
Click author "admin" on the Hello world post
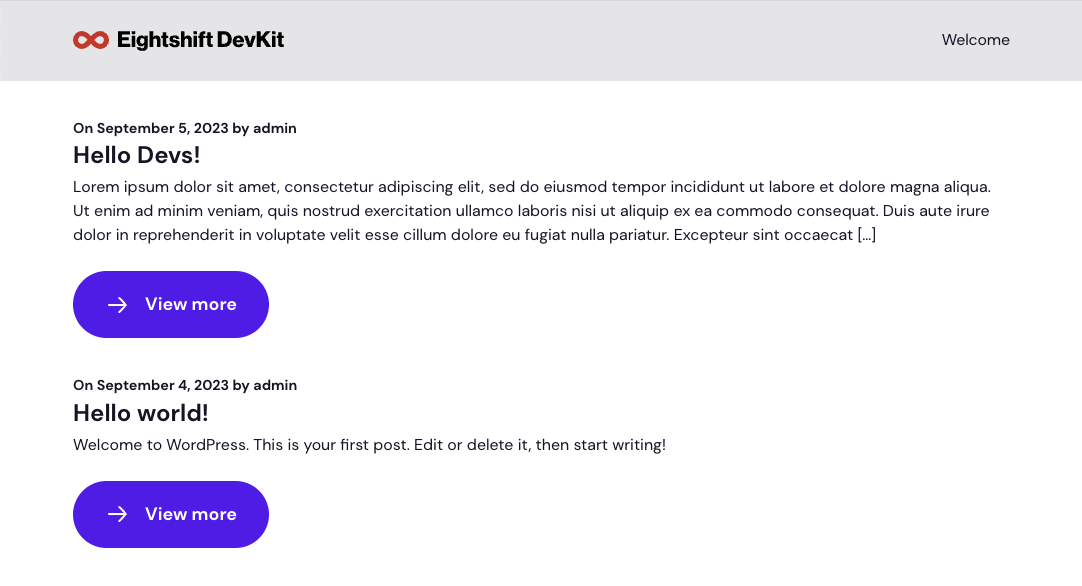(x=275, y=385)
